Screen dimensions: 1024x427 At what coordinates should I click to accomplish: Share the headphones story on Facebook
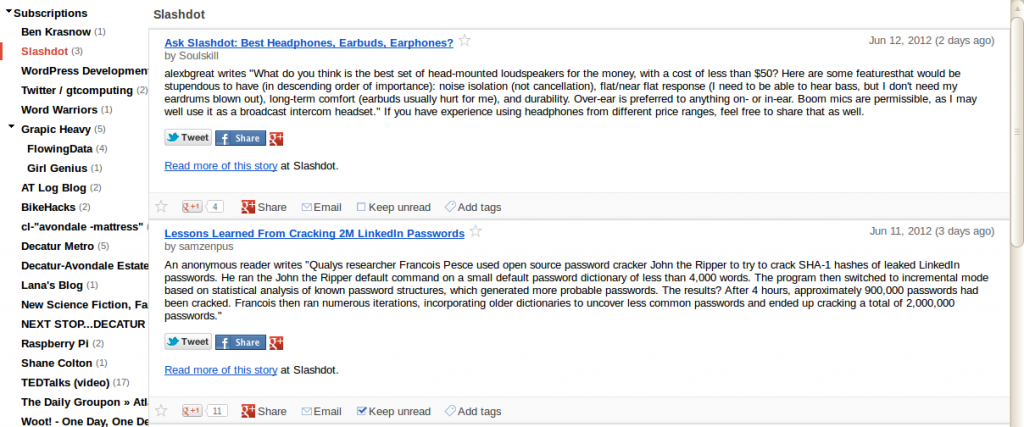coord(240,138)
